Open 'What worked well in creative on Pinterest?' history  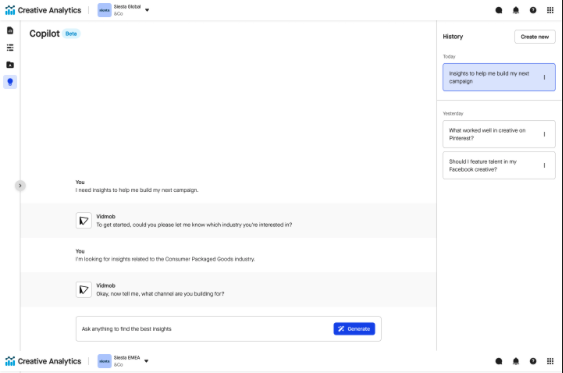[x=499, y=134]
